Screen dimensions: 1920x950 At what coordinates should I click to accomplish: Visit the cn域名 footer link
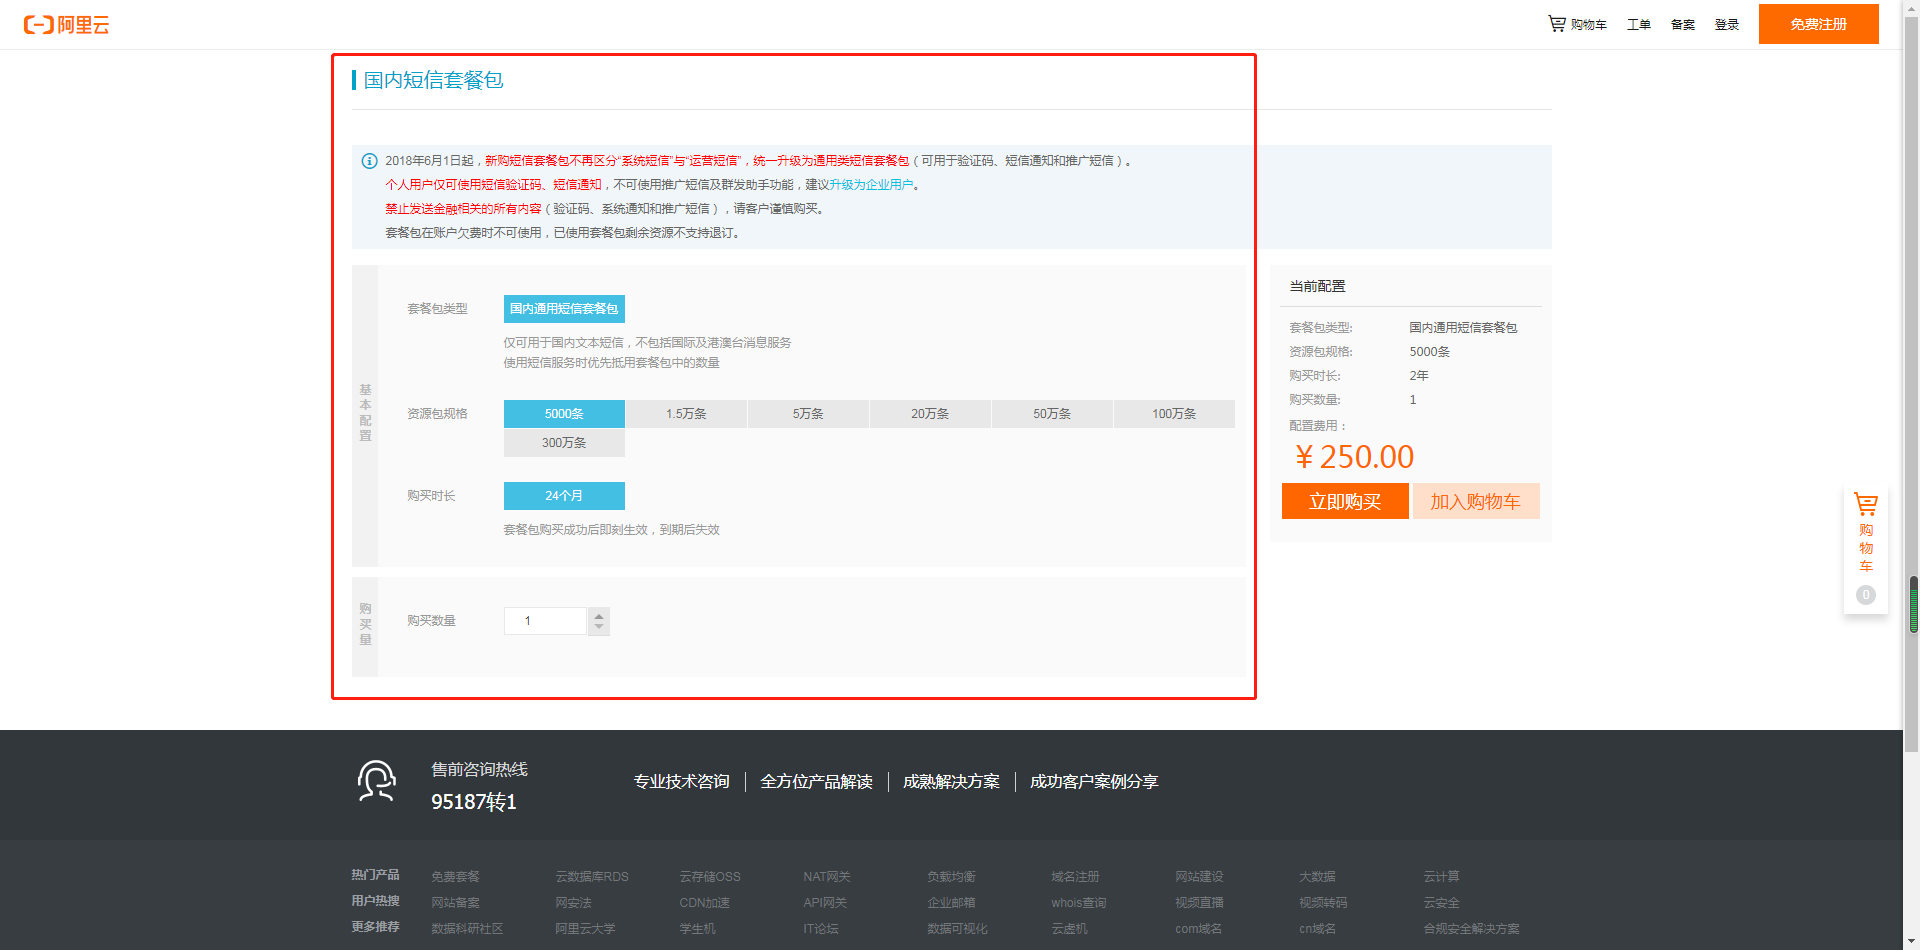tap(1317, 929)
